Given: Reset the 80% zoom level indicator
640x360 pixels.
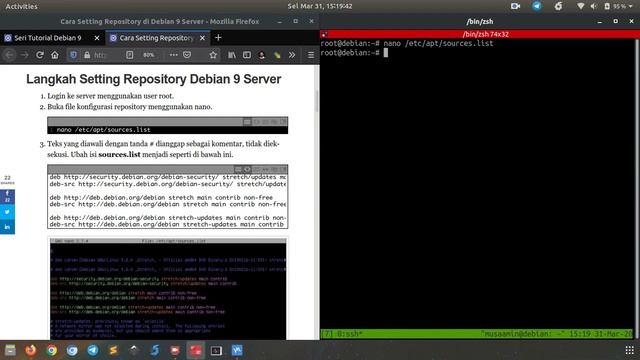Looking at the screenshot, I should (x=149, y=55).
